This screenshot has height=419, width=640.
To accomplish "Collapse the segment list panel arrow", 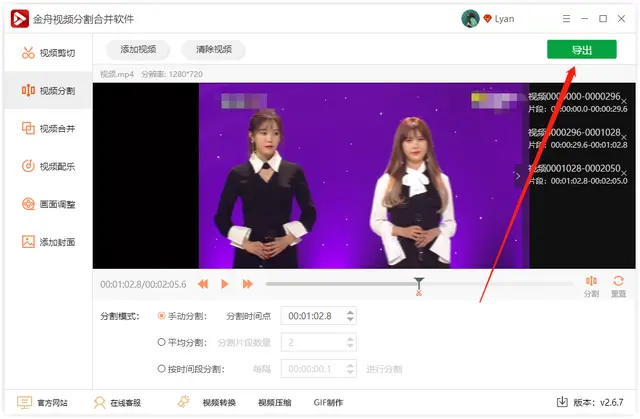I will click(x=518, y=175).
